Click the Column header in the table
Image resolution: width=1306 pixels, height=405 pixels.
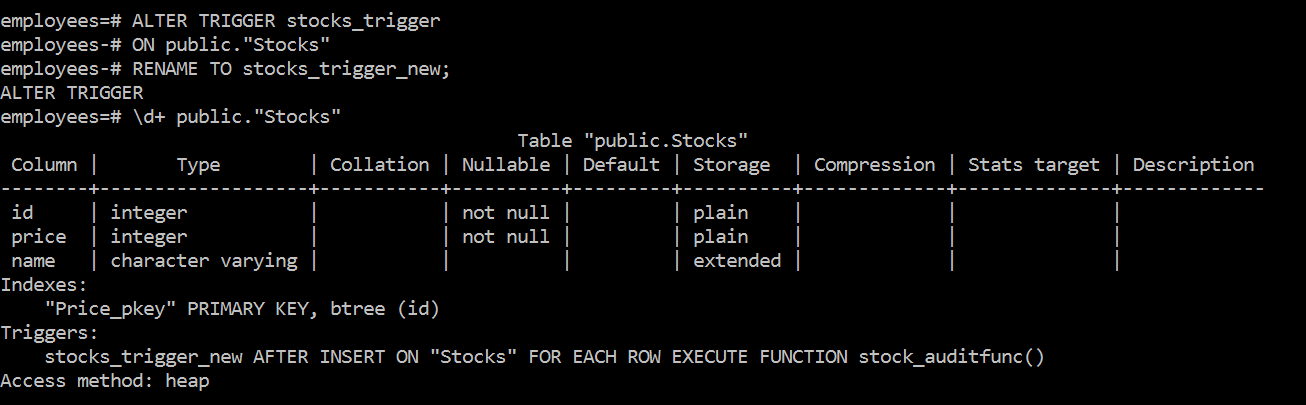[x=44, y=165]
